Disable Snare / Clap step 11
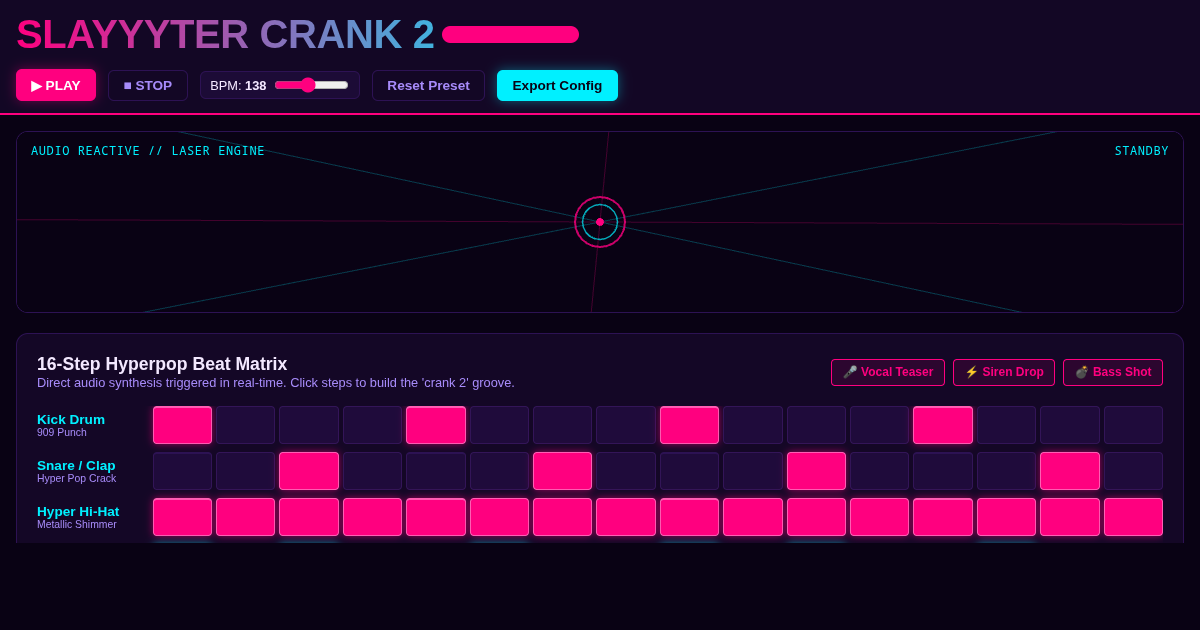 816,471
